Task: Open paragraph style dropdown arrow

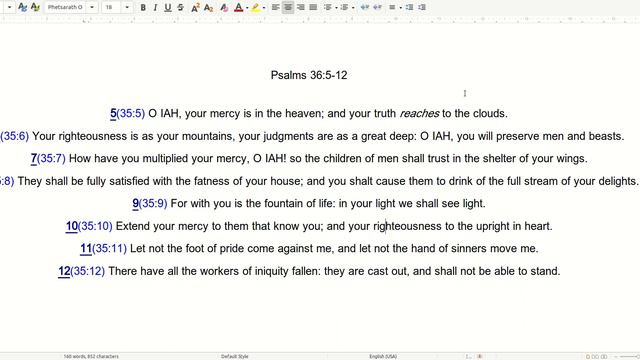Action: 9,7
